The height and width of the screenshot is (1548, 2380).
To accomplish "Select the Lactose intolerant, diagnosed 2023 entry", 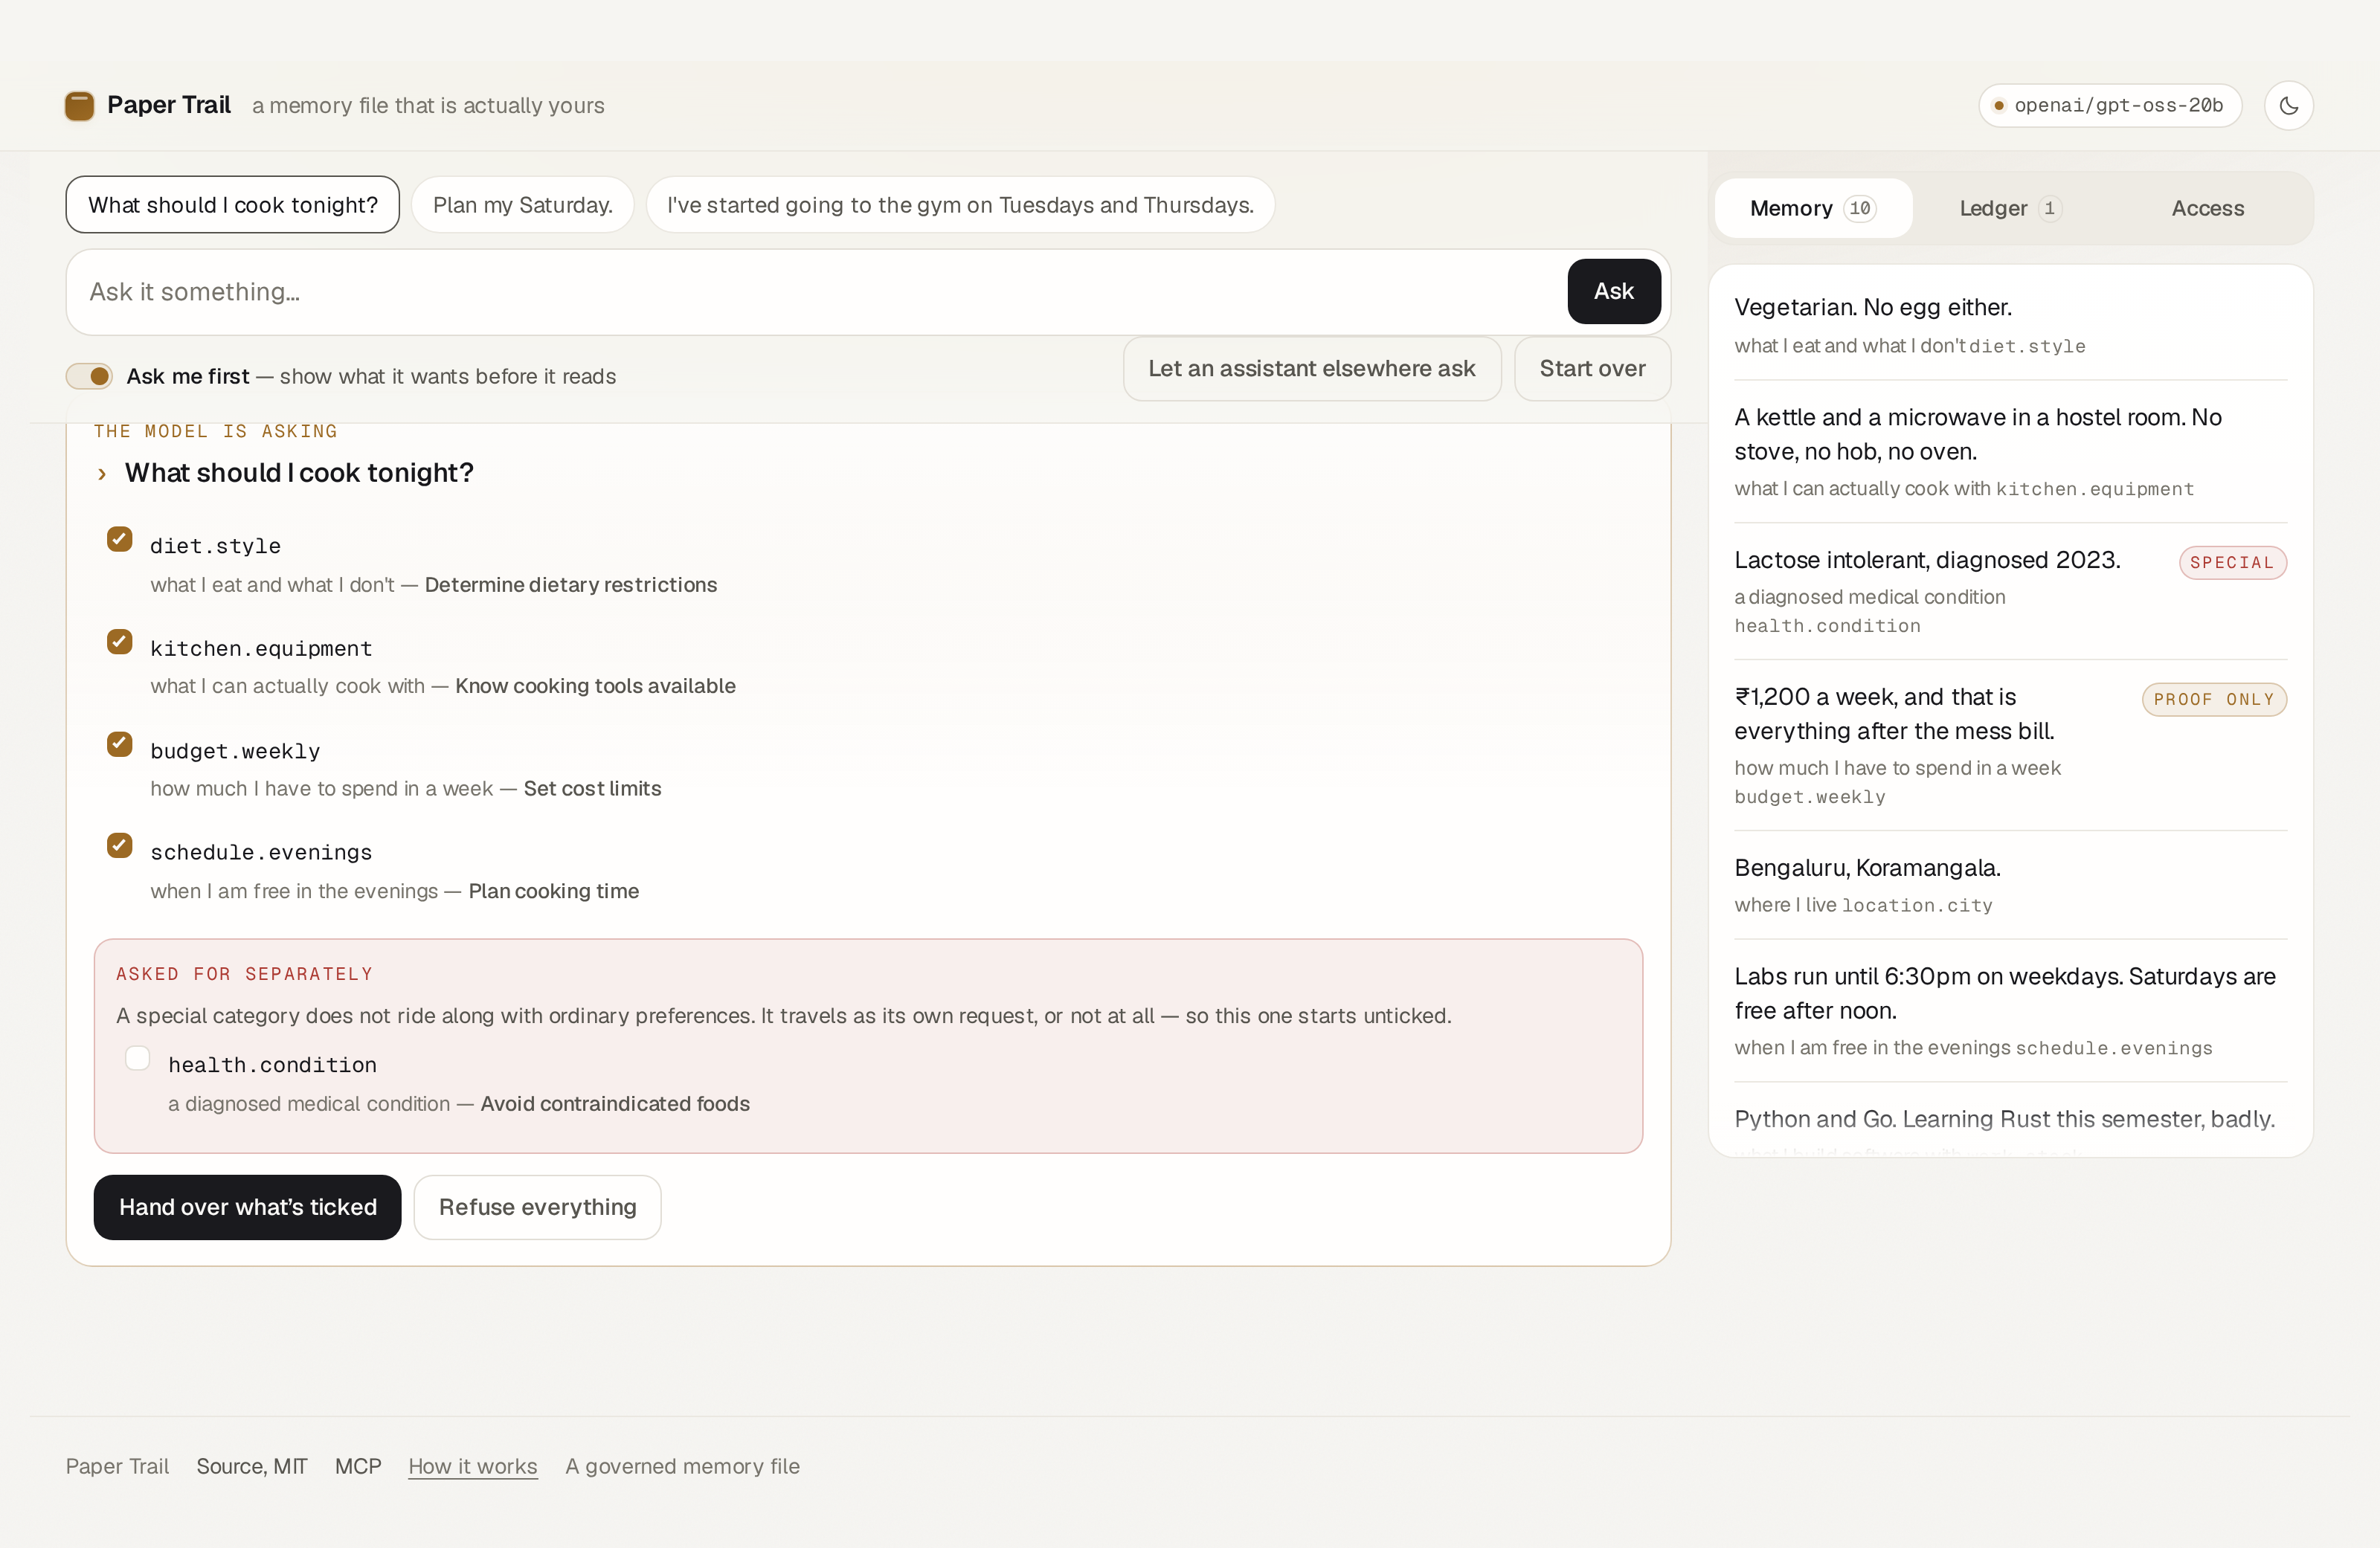I will tap(2010, 590).
